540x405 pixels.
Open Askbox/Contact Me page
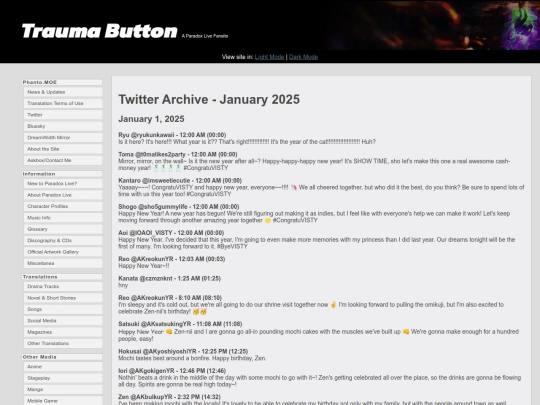[x=63, y=160]
